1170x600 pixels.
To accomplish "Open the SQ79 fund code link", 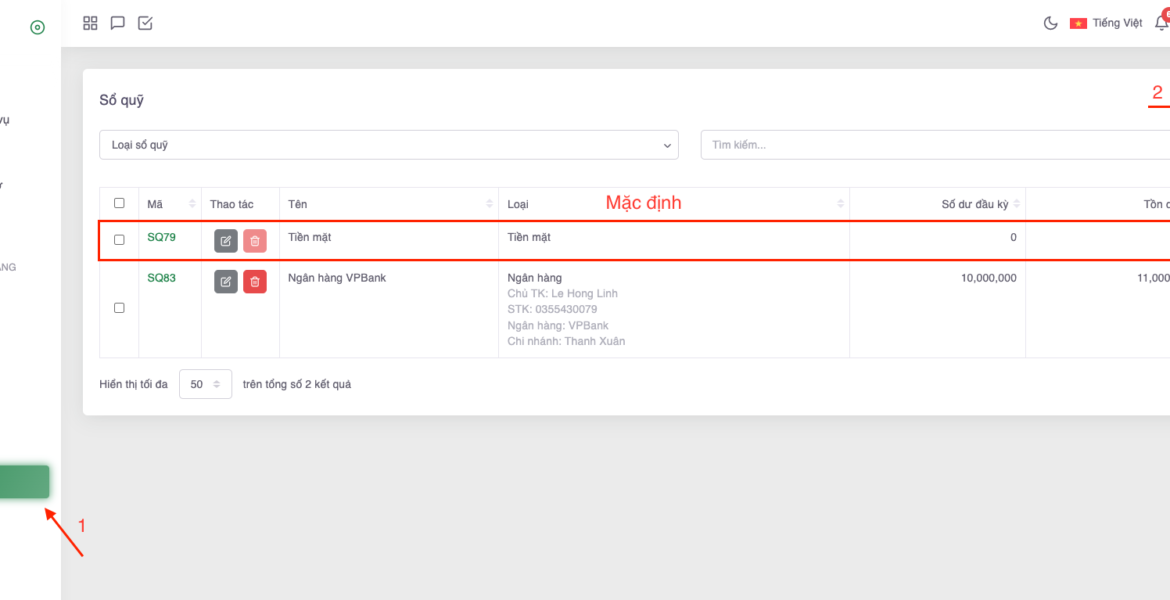I will [x=161, y=238].
